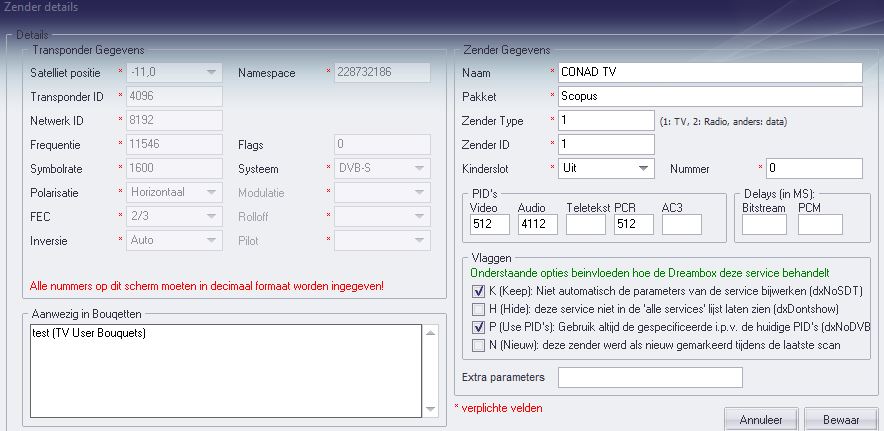Click the Naam field containing CONAD TV
This screenshot has width=884, height=431.
tap(710, 72)
